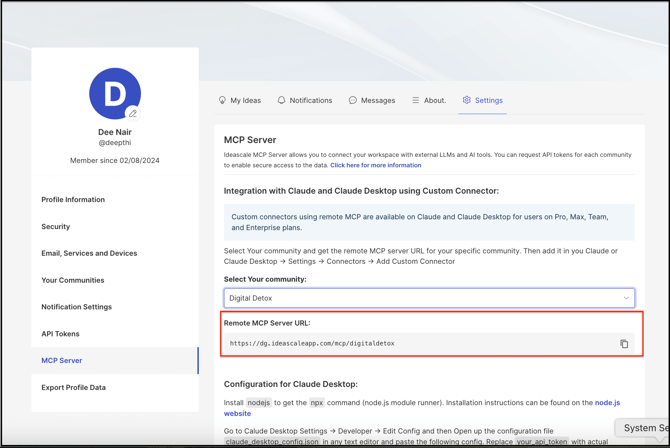This screenshot has height=448, width=670.
Task: Switch to the Notifications tab
Action: point(310,101)
